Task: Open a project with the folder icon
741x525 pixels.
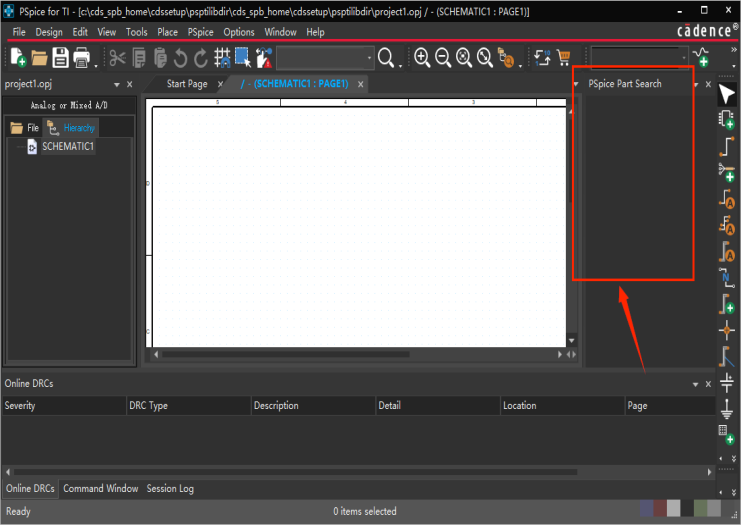Action: coord(39,58)
